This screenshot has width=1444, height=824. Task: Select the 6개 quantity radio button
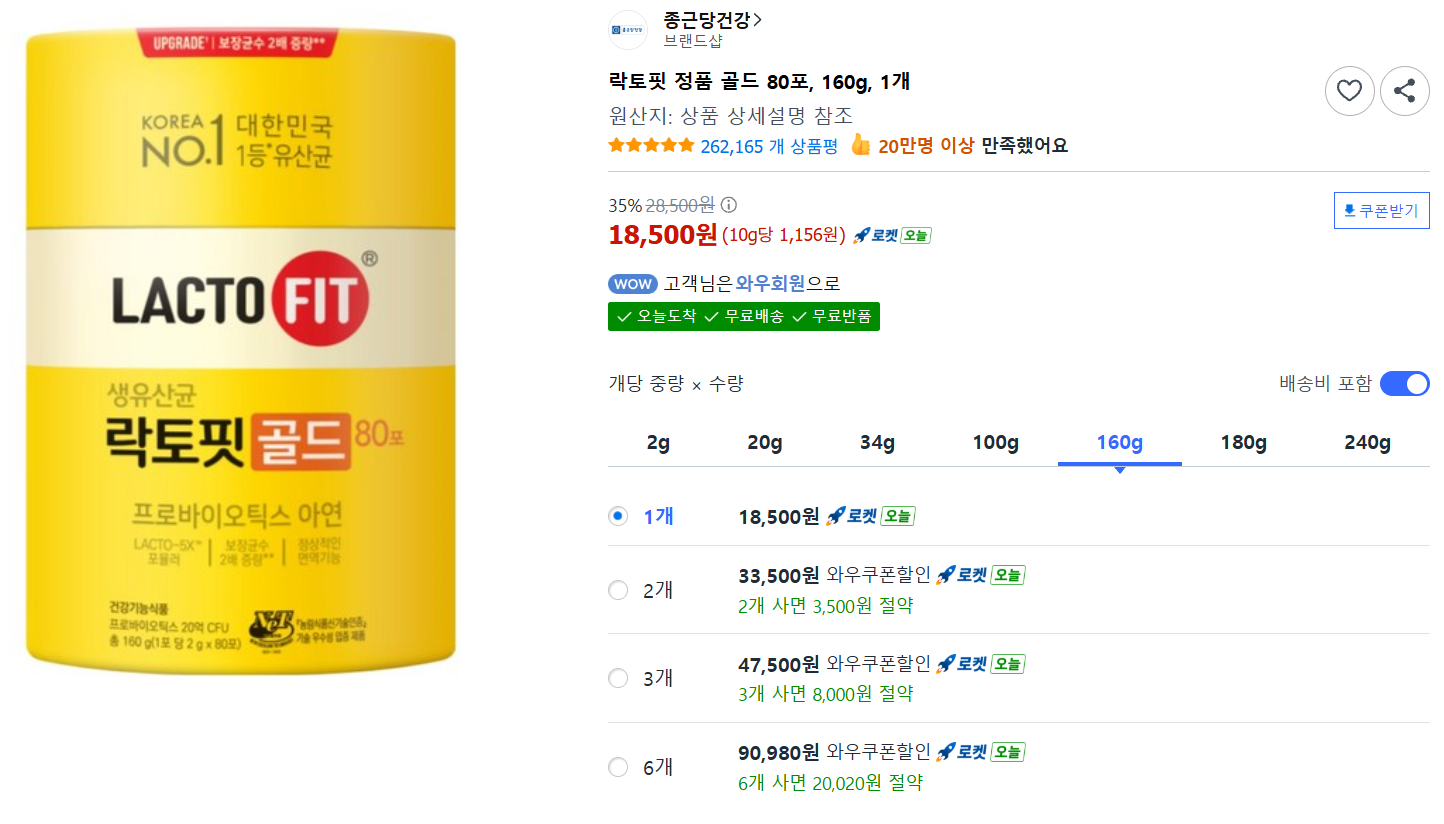pyautogui.click(x=618, y=767)
